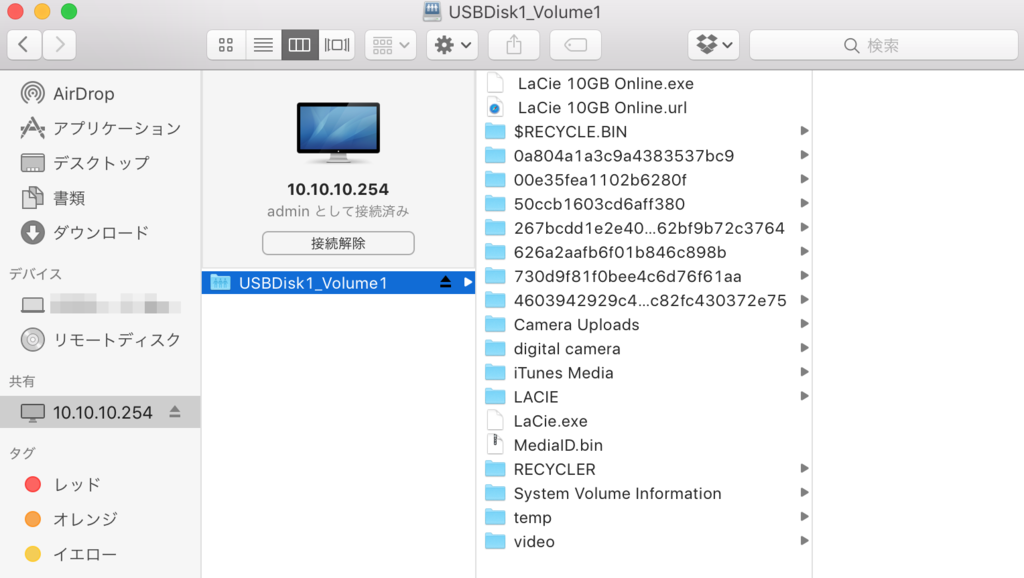Viewport: 1024px width, 578px height.
Task: Open 書類 in the sidebar
Action: (x=100, y=197)
